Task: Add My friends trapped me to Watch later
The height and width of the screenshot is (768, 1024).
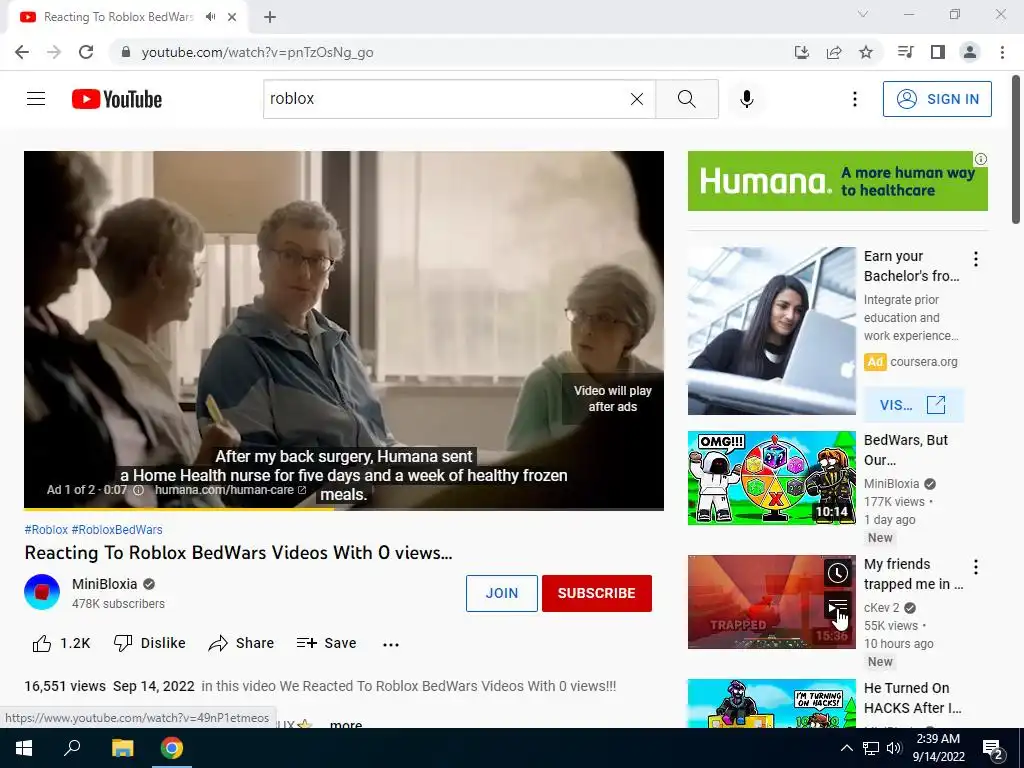Action: pos(838,573)
